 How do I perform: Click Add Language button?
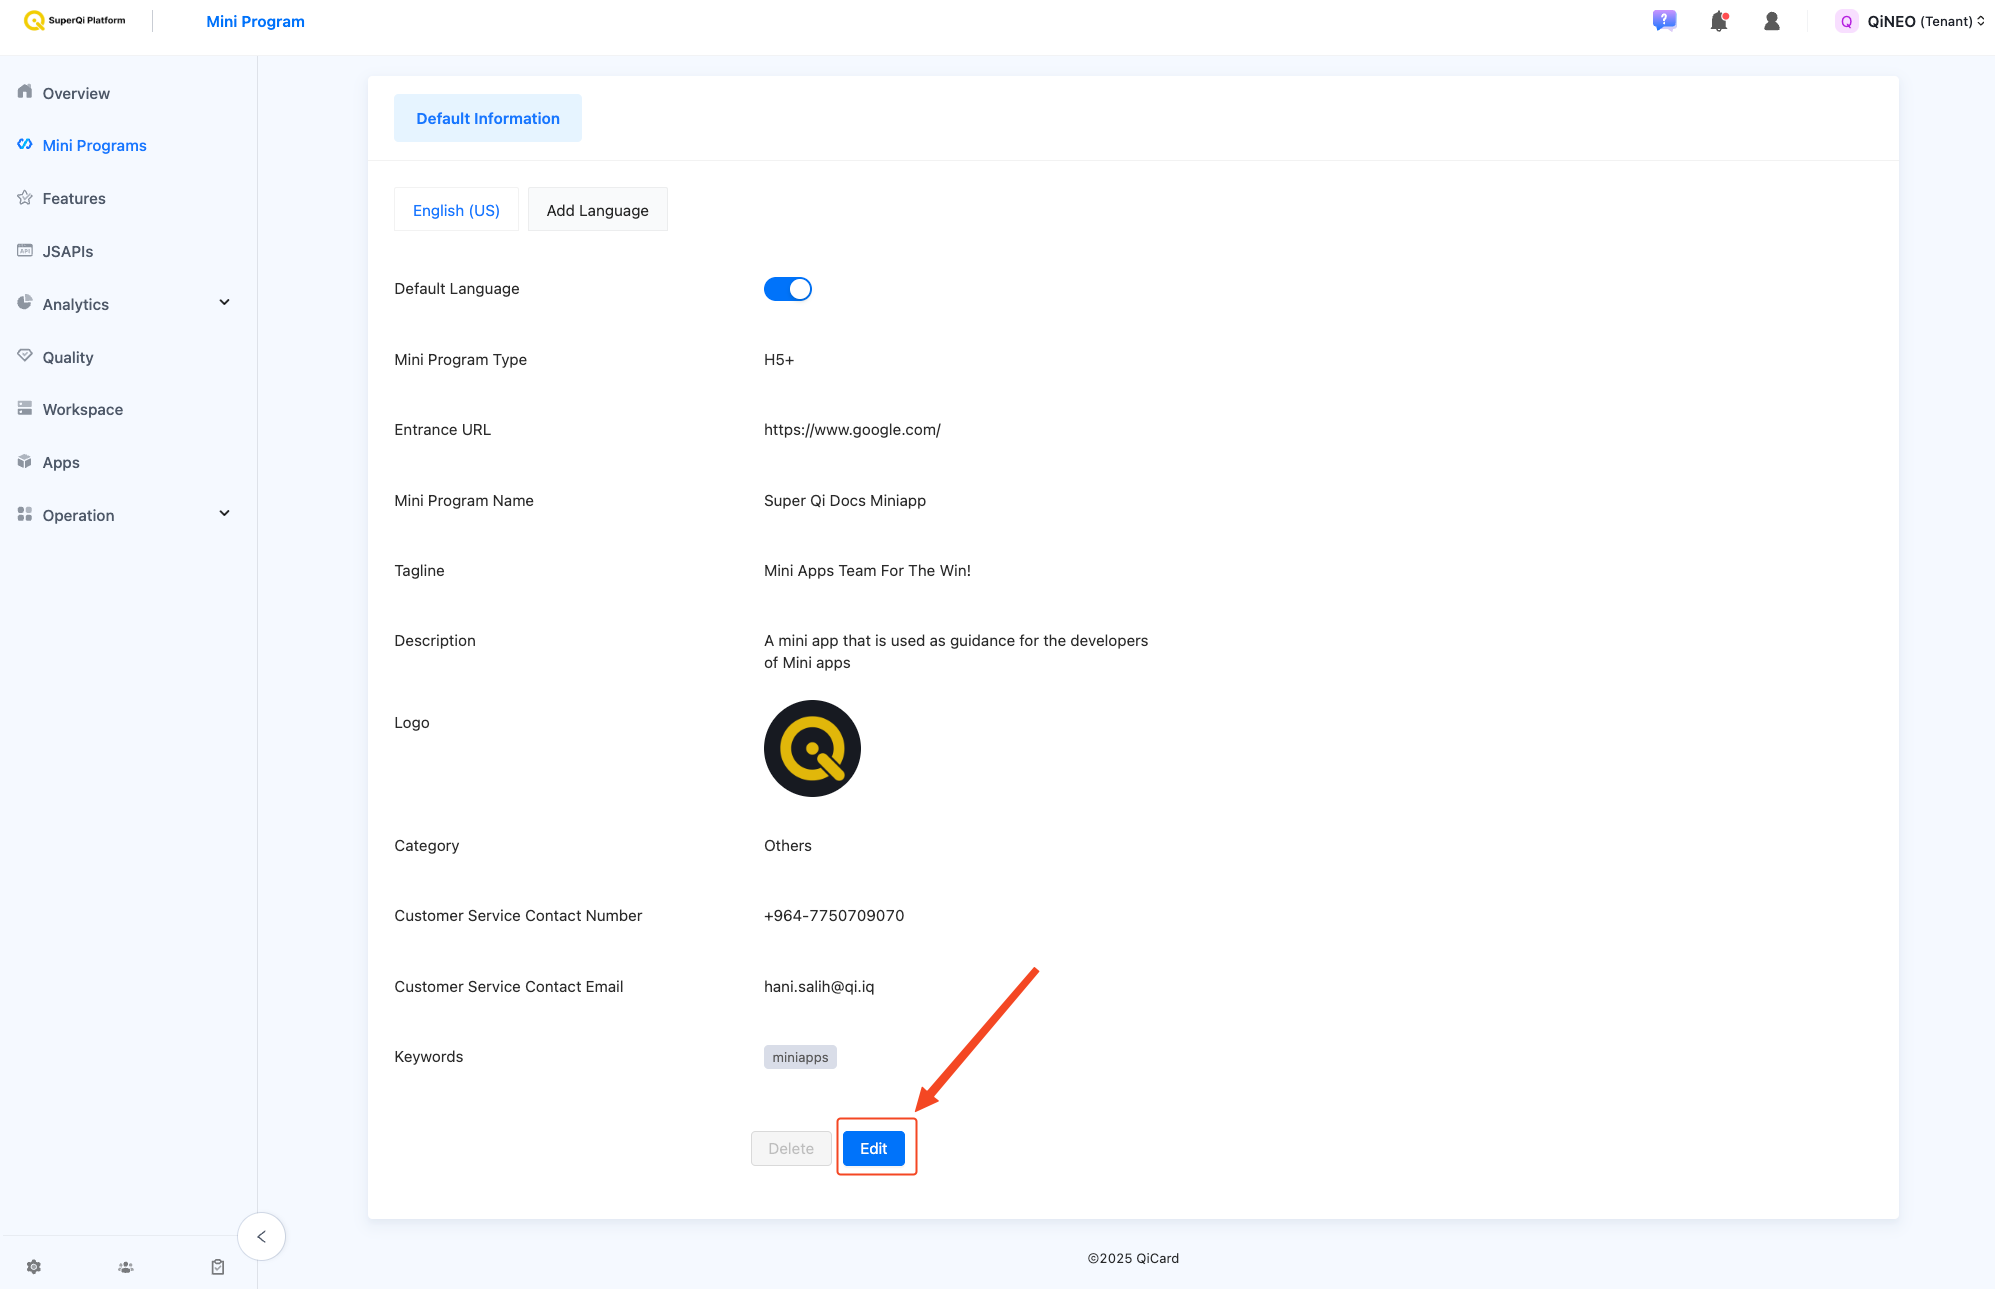pyautogui.click(x=597, y=210)
